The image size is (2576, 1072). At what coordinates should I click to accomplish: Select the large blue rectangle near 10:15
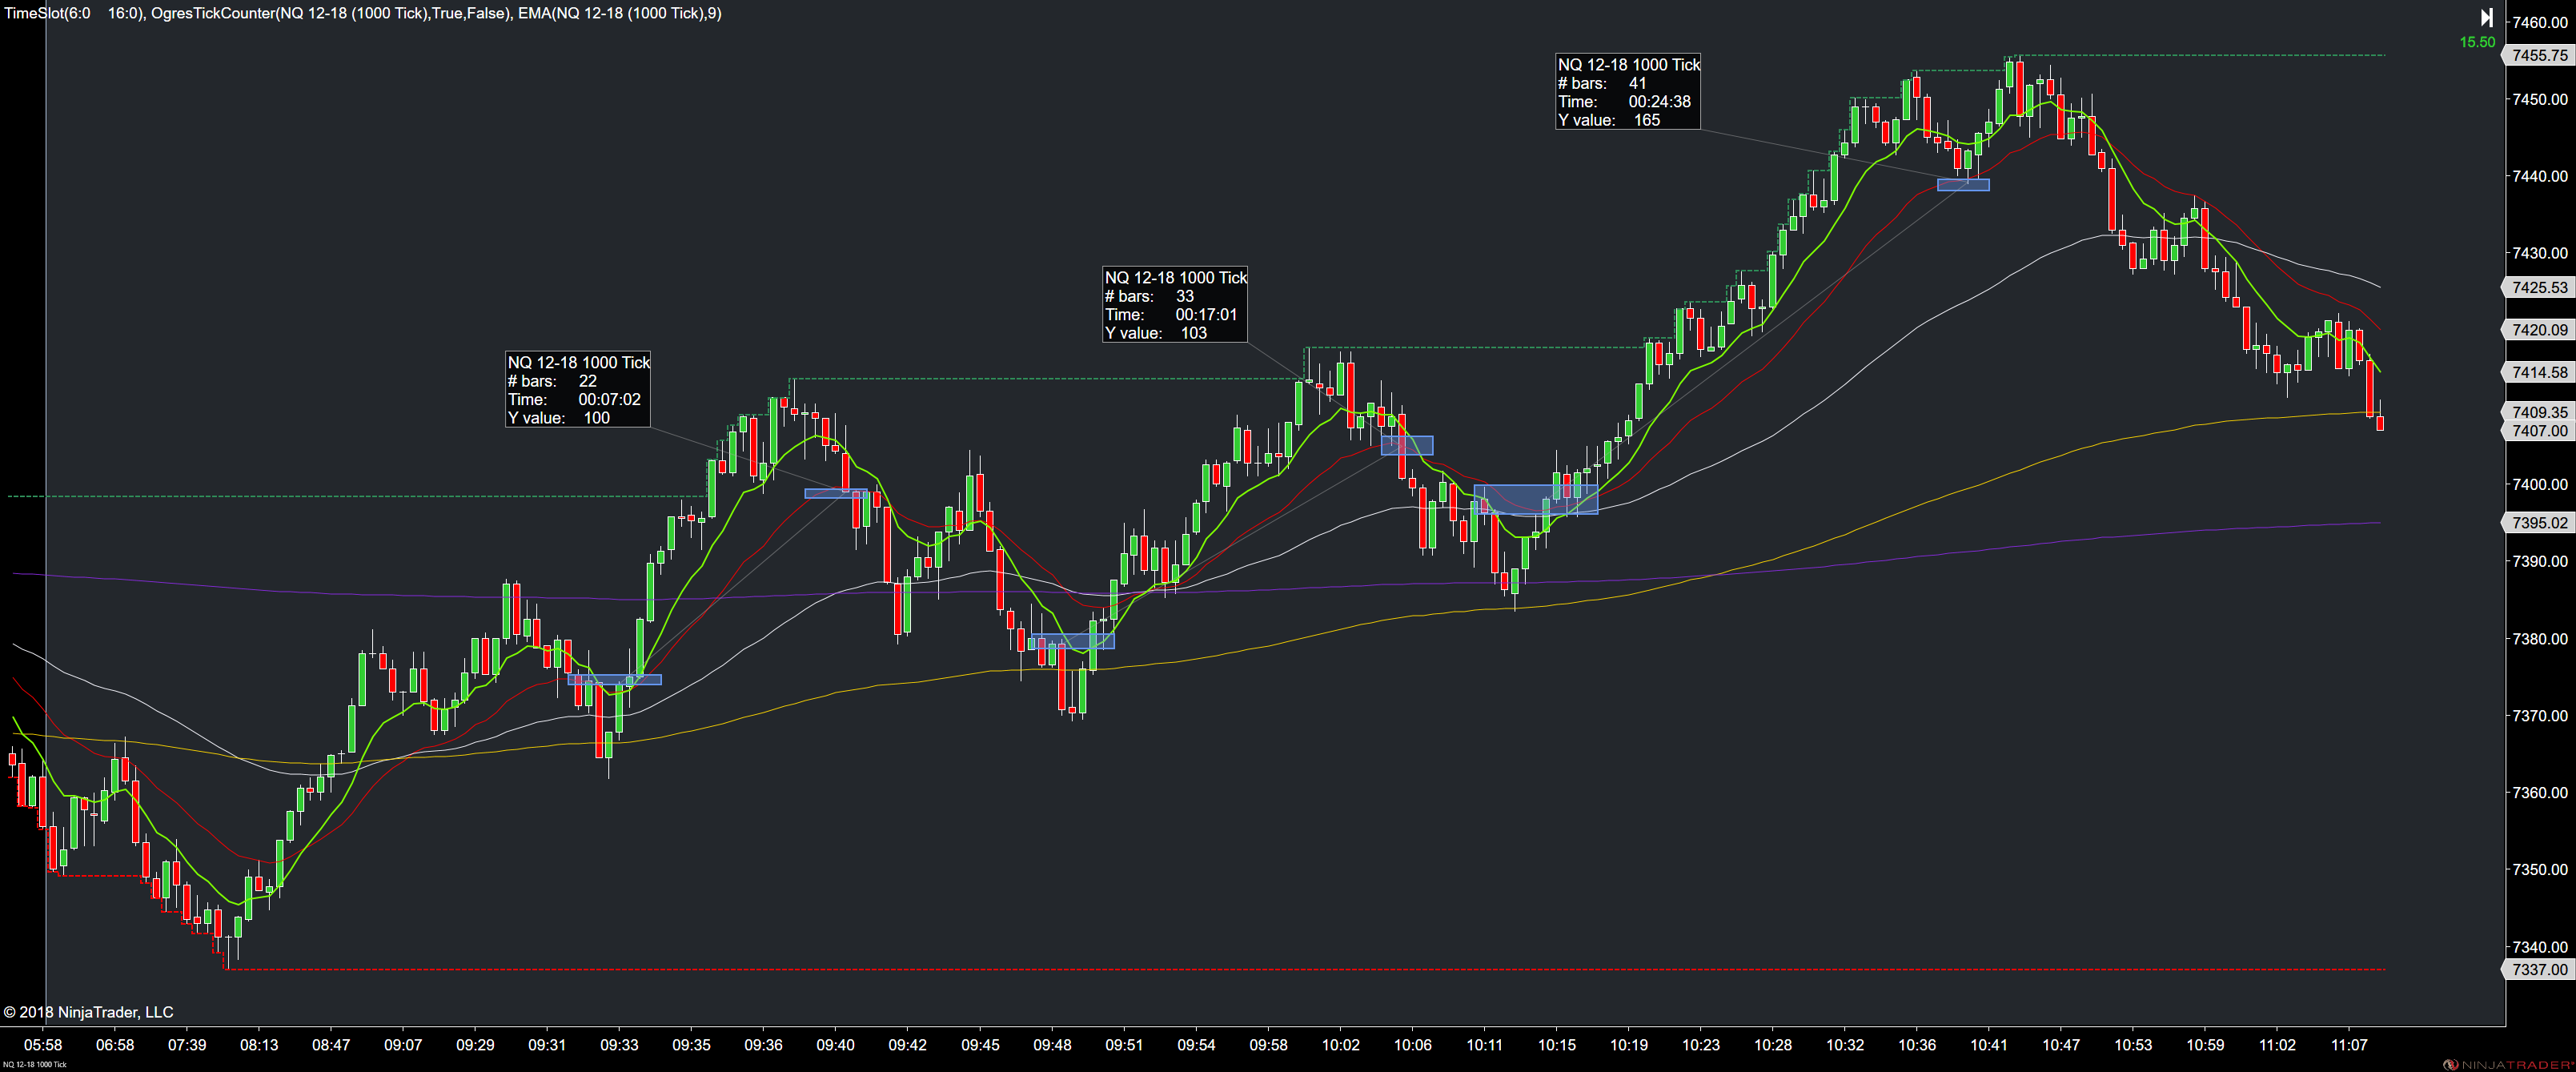click(1536, 499)
